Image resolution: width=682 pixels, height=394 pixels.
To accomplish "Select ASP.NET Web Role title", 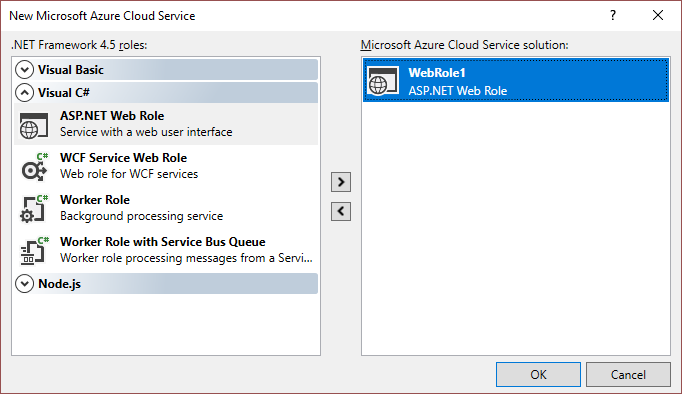I will coord(112,116).
